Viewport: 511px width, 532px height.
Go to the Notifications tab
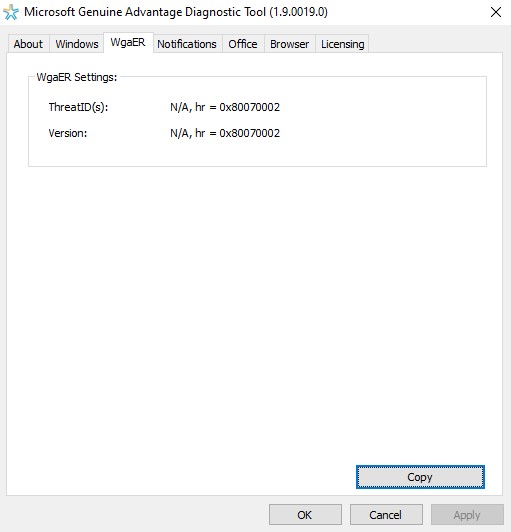[187, 44]
